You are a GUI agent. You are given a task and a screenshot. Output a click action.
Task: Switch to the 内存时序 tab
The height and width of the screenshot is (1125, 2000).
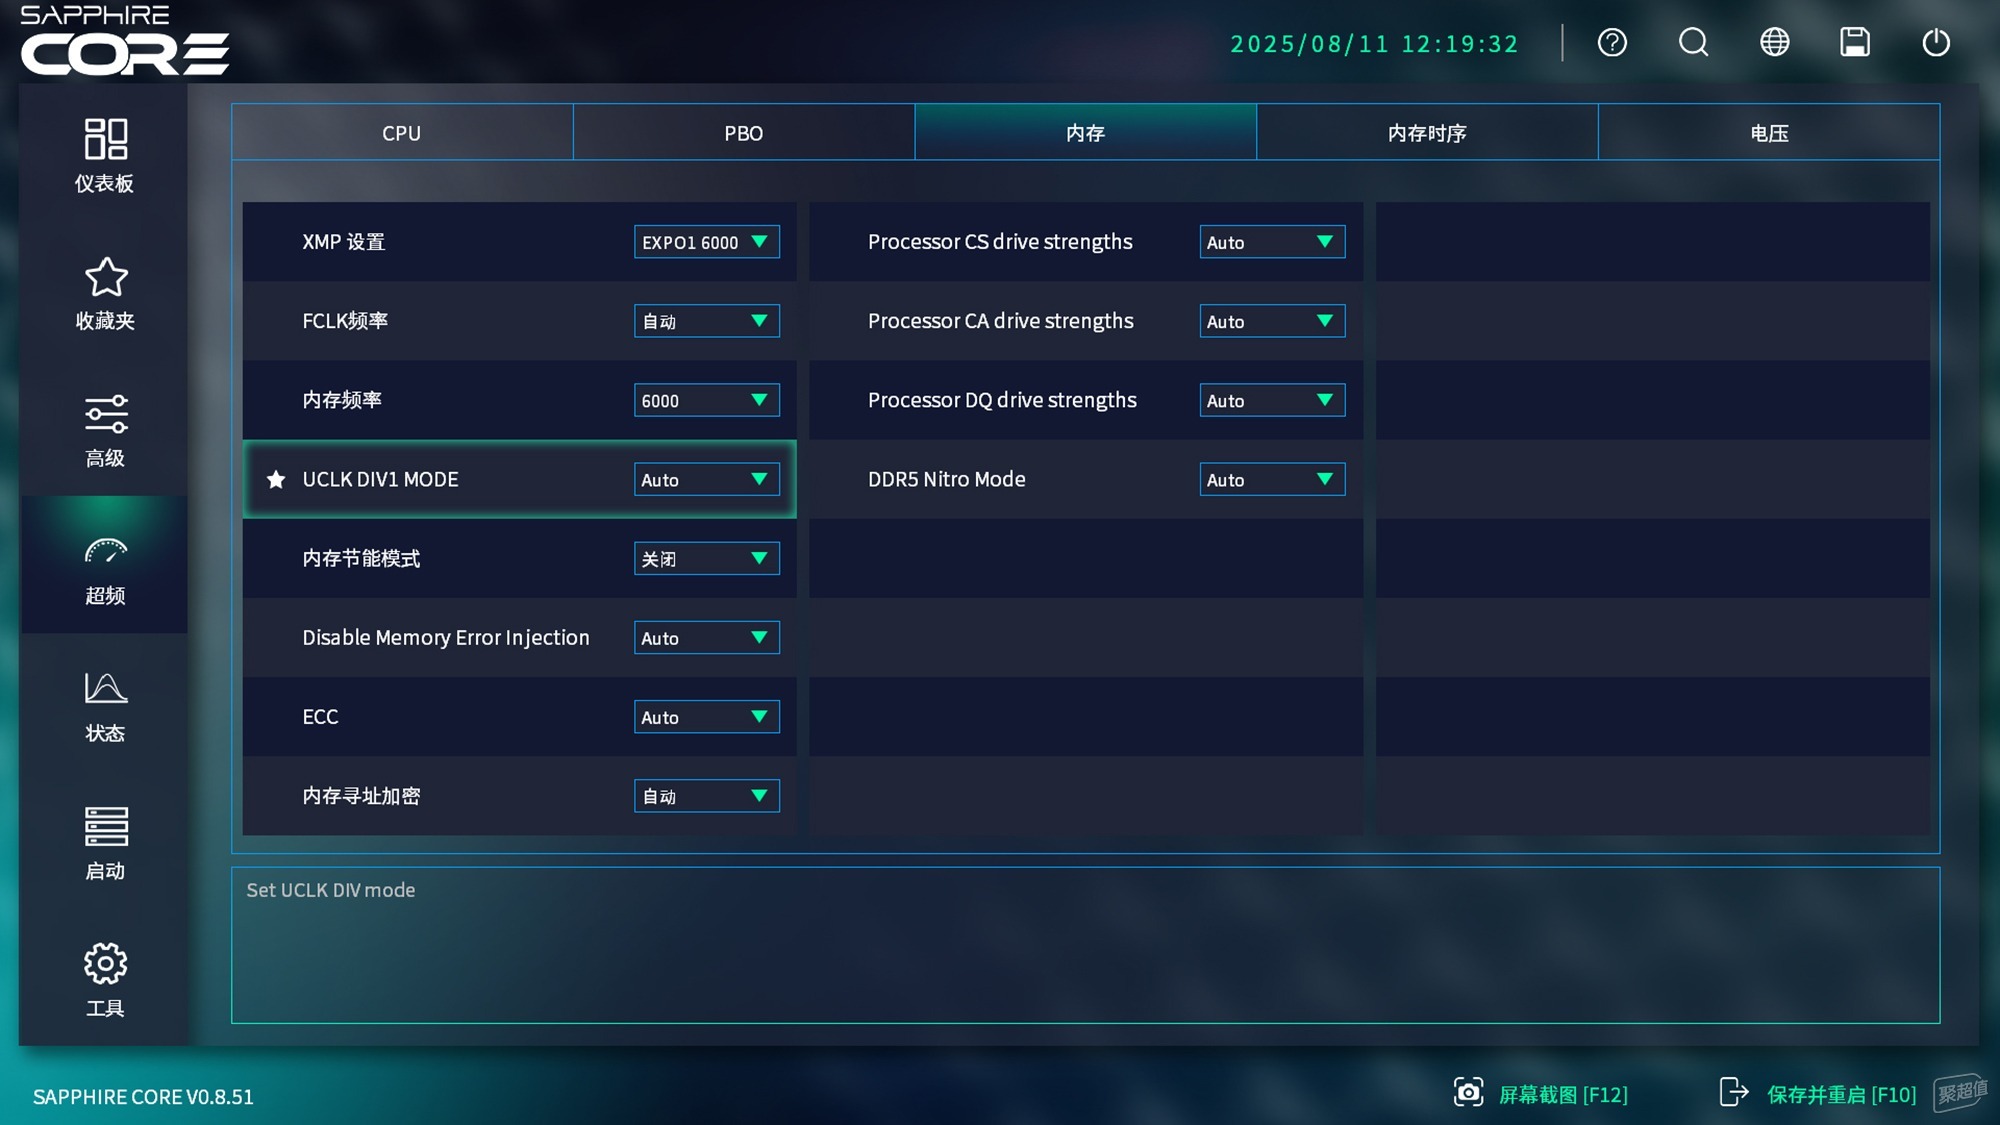click(x=1426, y=133)
